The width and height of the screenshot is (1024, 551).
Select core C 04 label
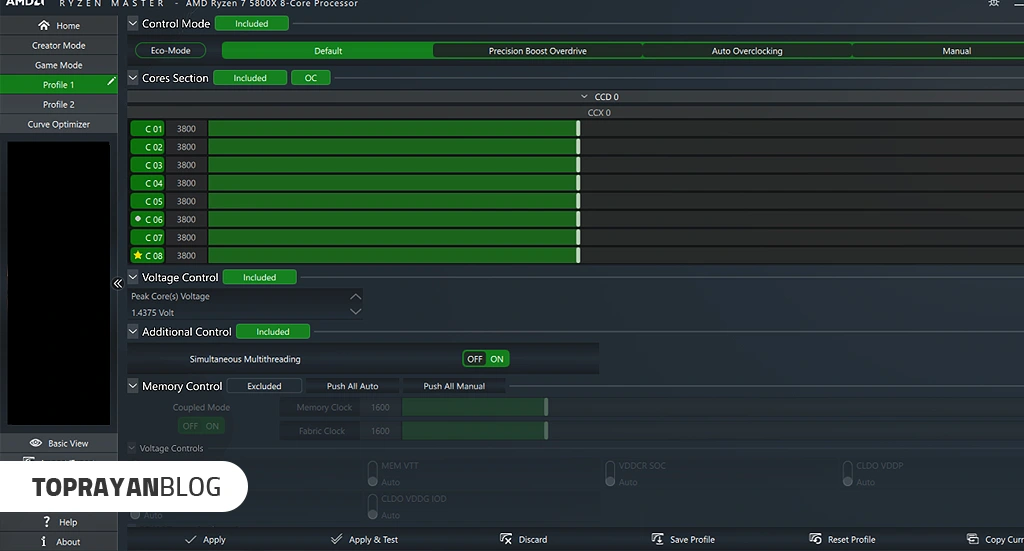148,183
